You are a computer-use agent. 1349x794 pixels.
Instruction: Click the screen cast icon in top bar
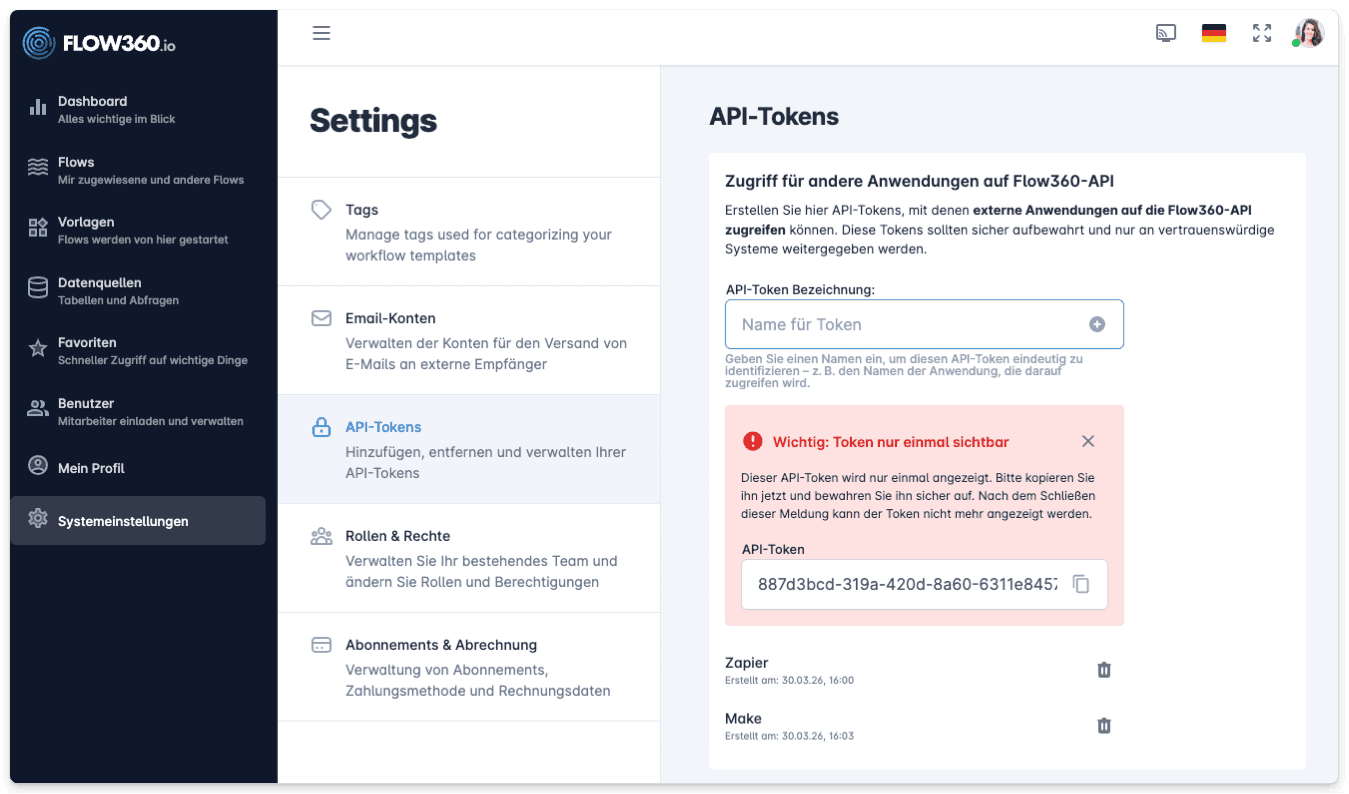[x=1165, y=33]
